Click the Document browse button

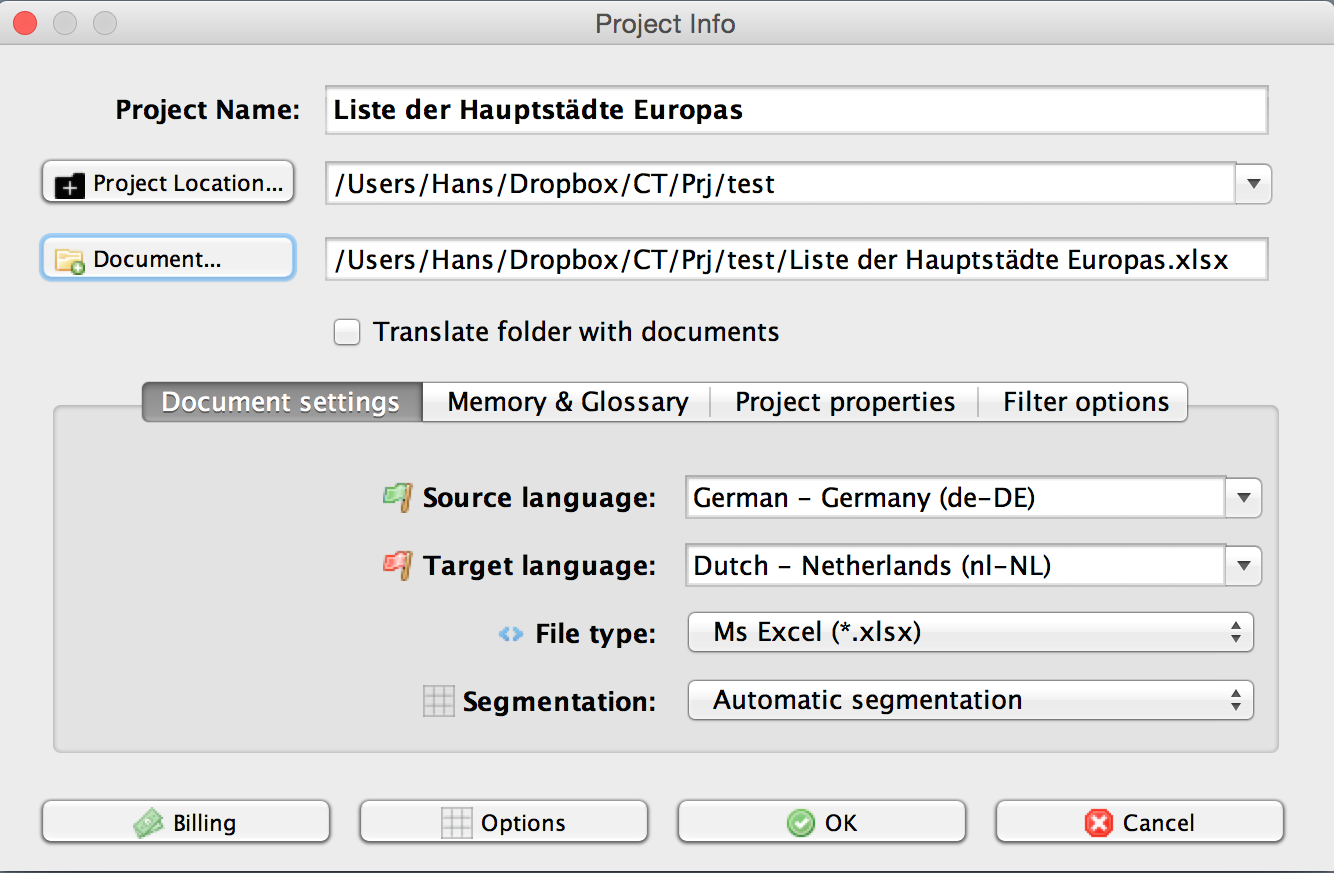(x=168, y=259)
